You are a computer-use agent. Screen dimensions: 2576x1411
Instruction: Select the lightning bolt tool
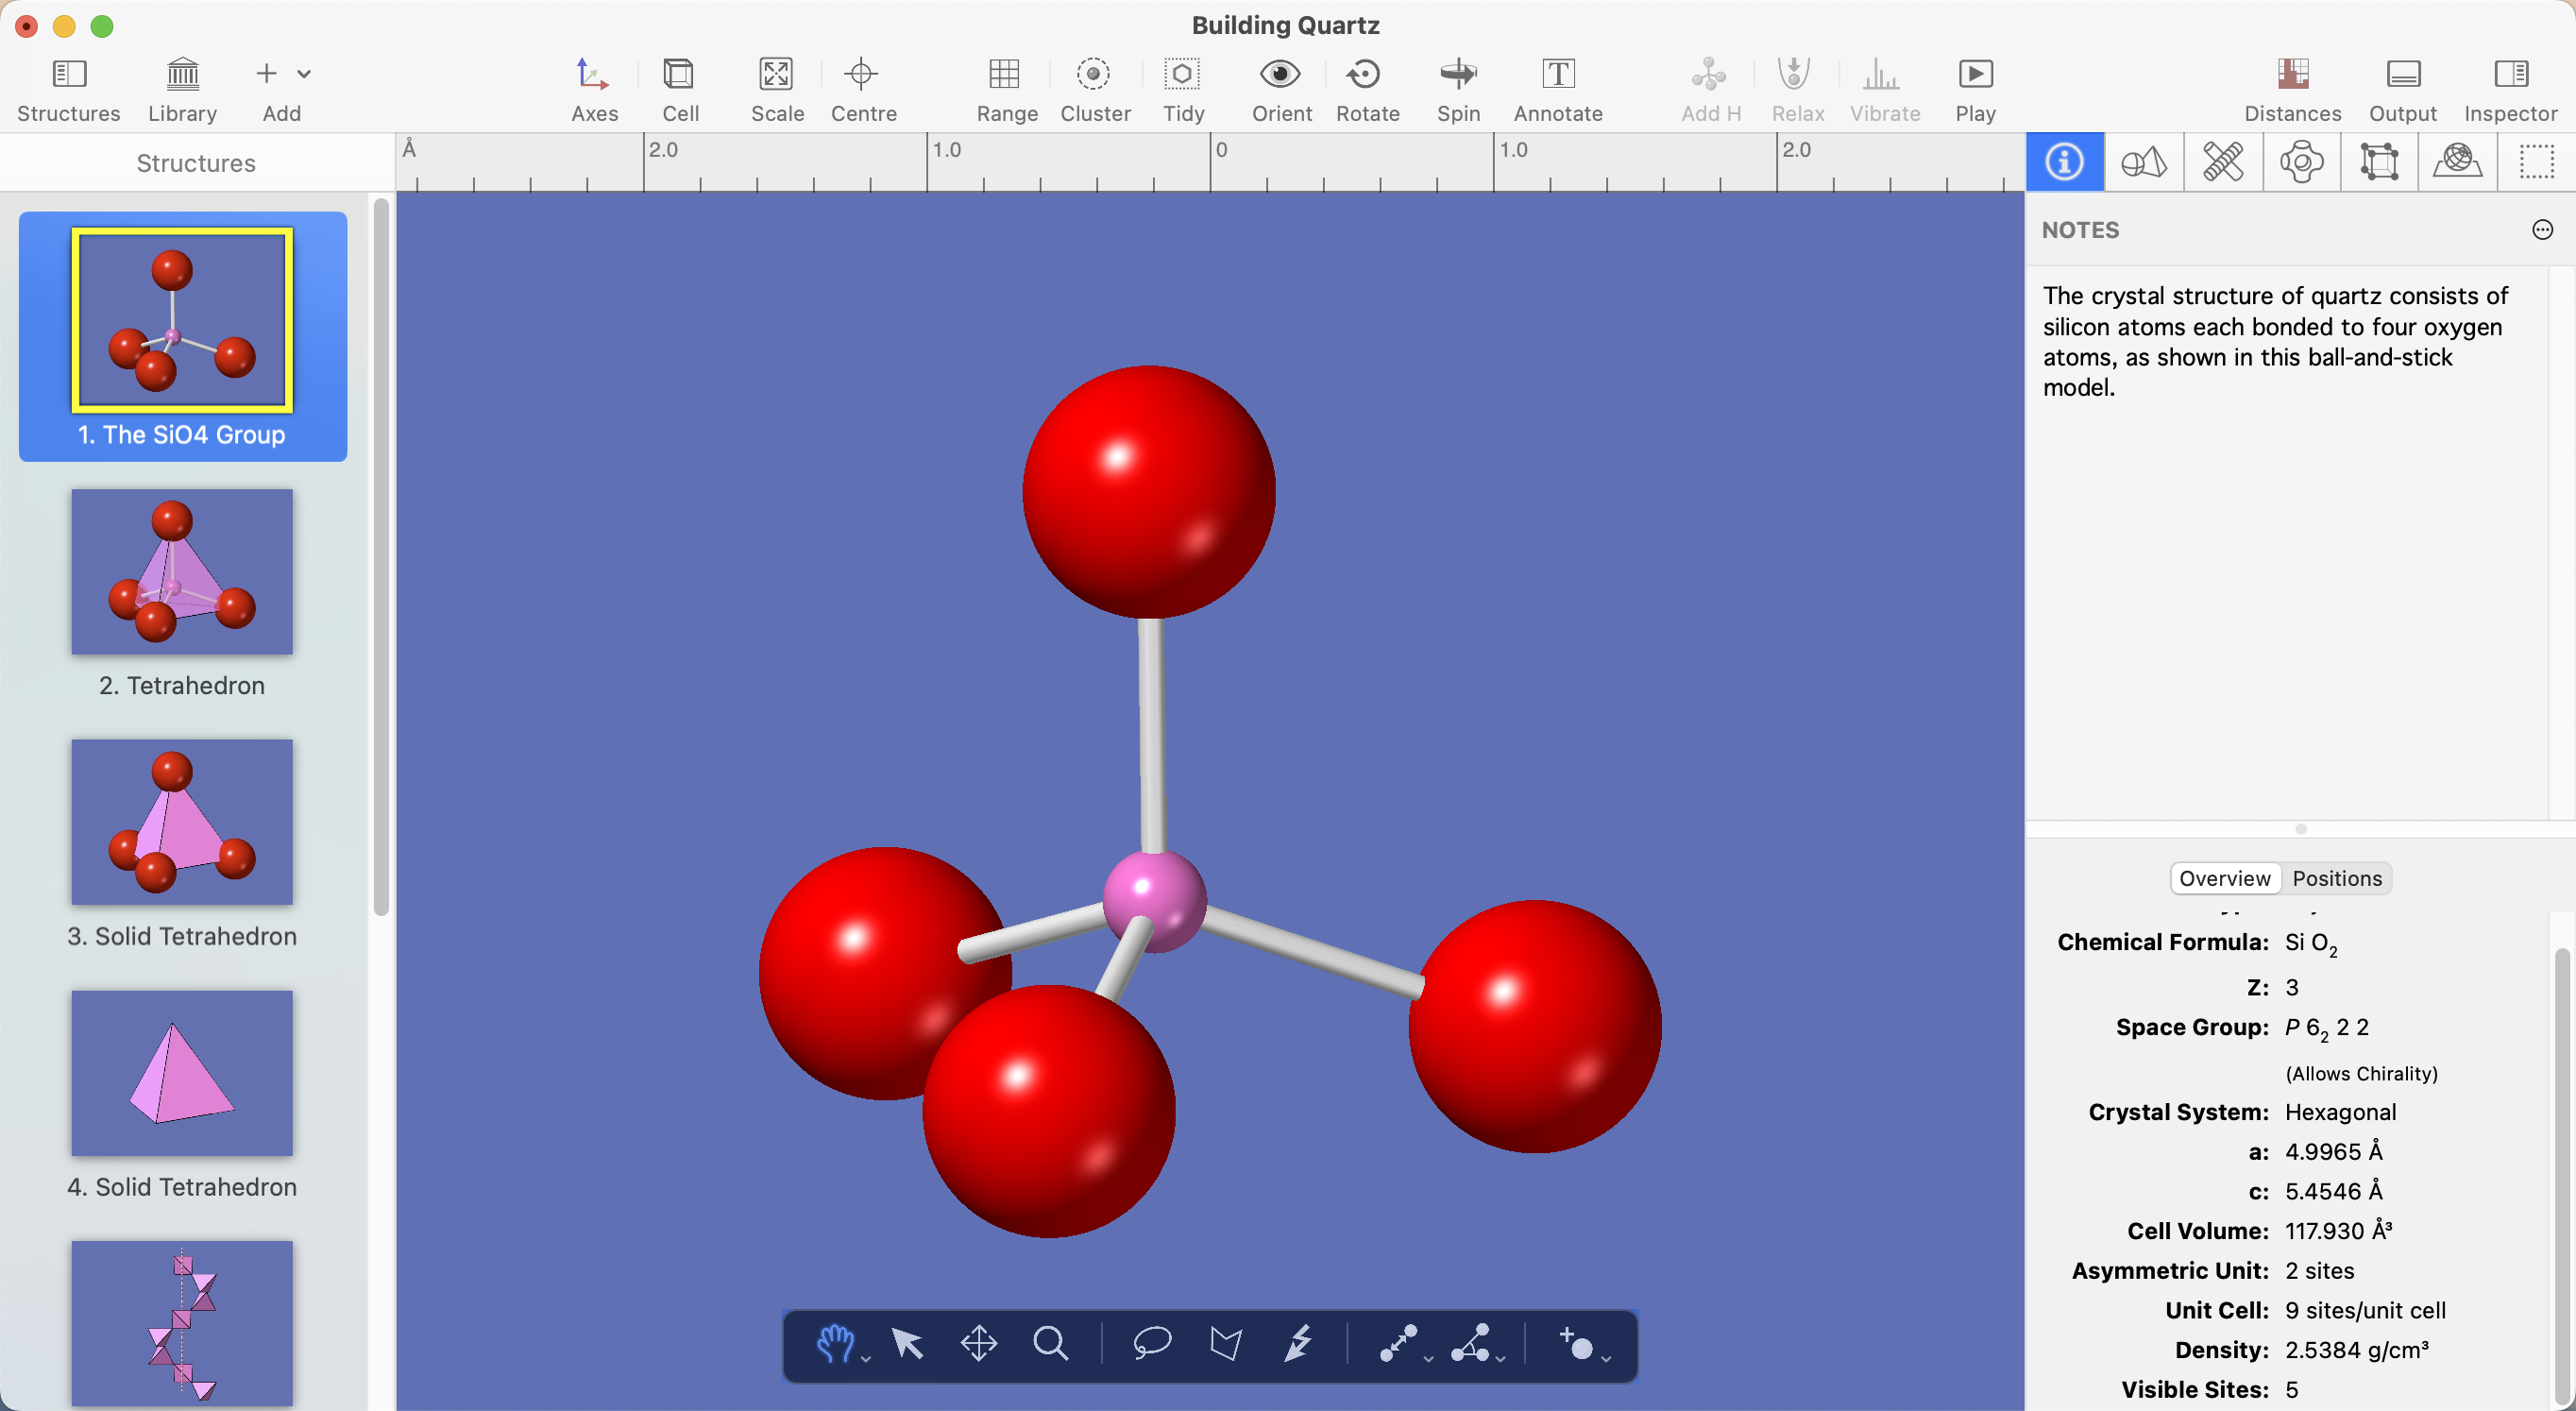click(x=1297, y=1343)
